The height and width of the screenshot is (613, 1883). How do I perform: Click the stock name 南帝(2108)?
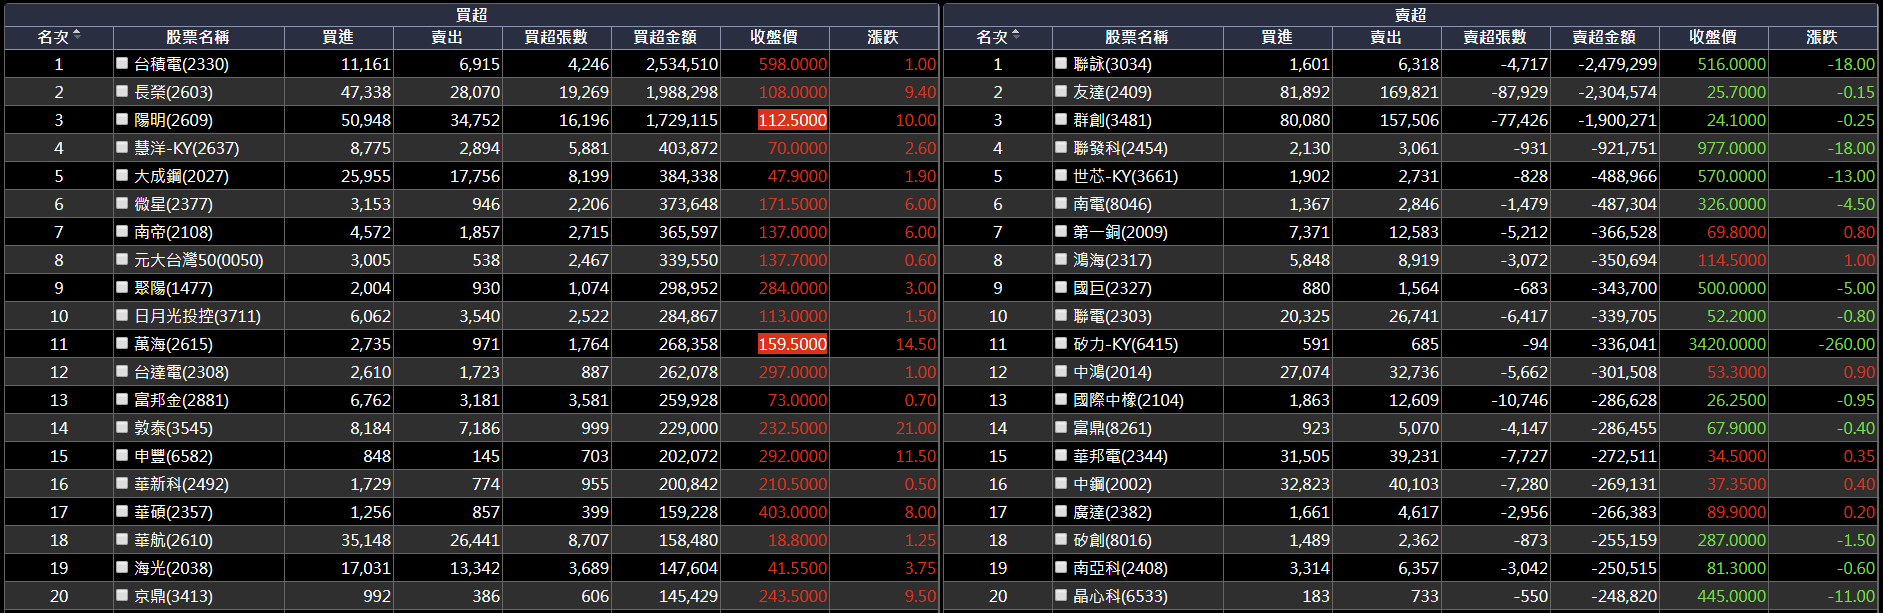point(173,232)
